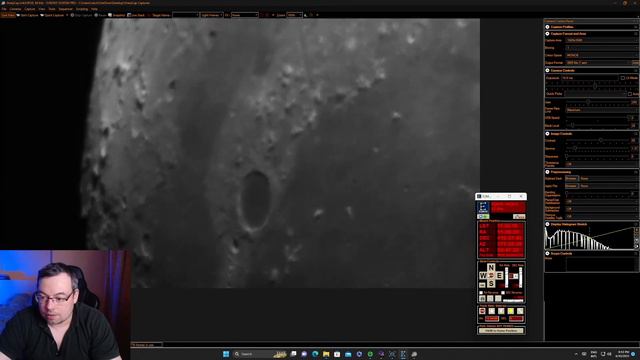Open the Binning dropdown

click(x=602, y=48)
